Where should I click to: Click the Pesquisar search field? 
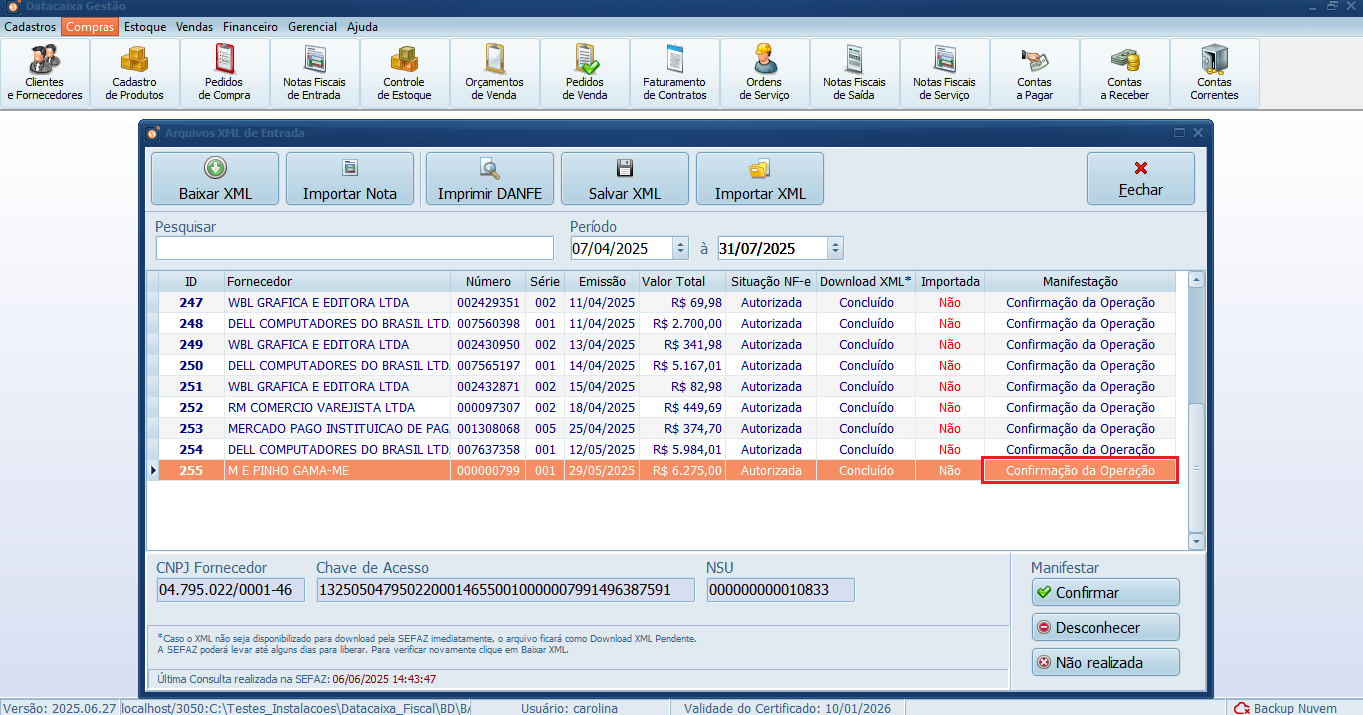click(x=354, y=248)
